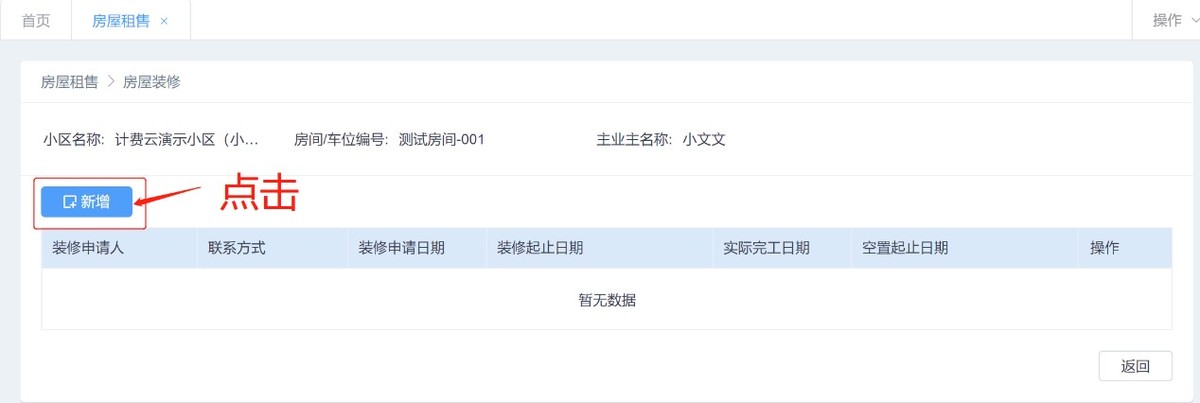The height and width of the screenshot is (403, 1200).
Task: Select the 房屋租售 tab label
Action: 121,20
